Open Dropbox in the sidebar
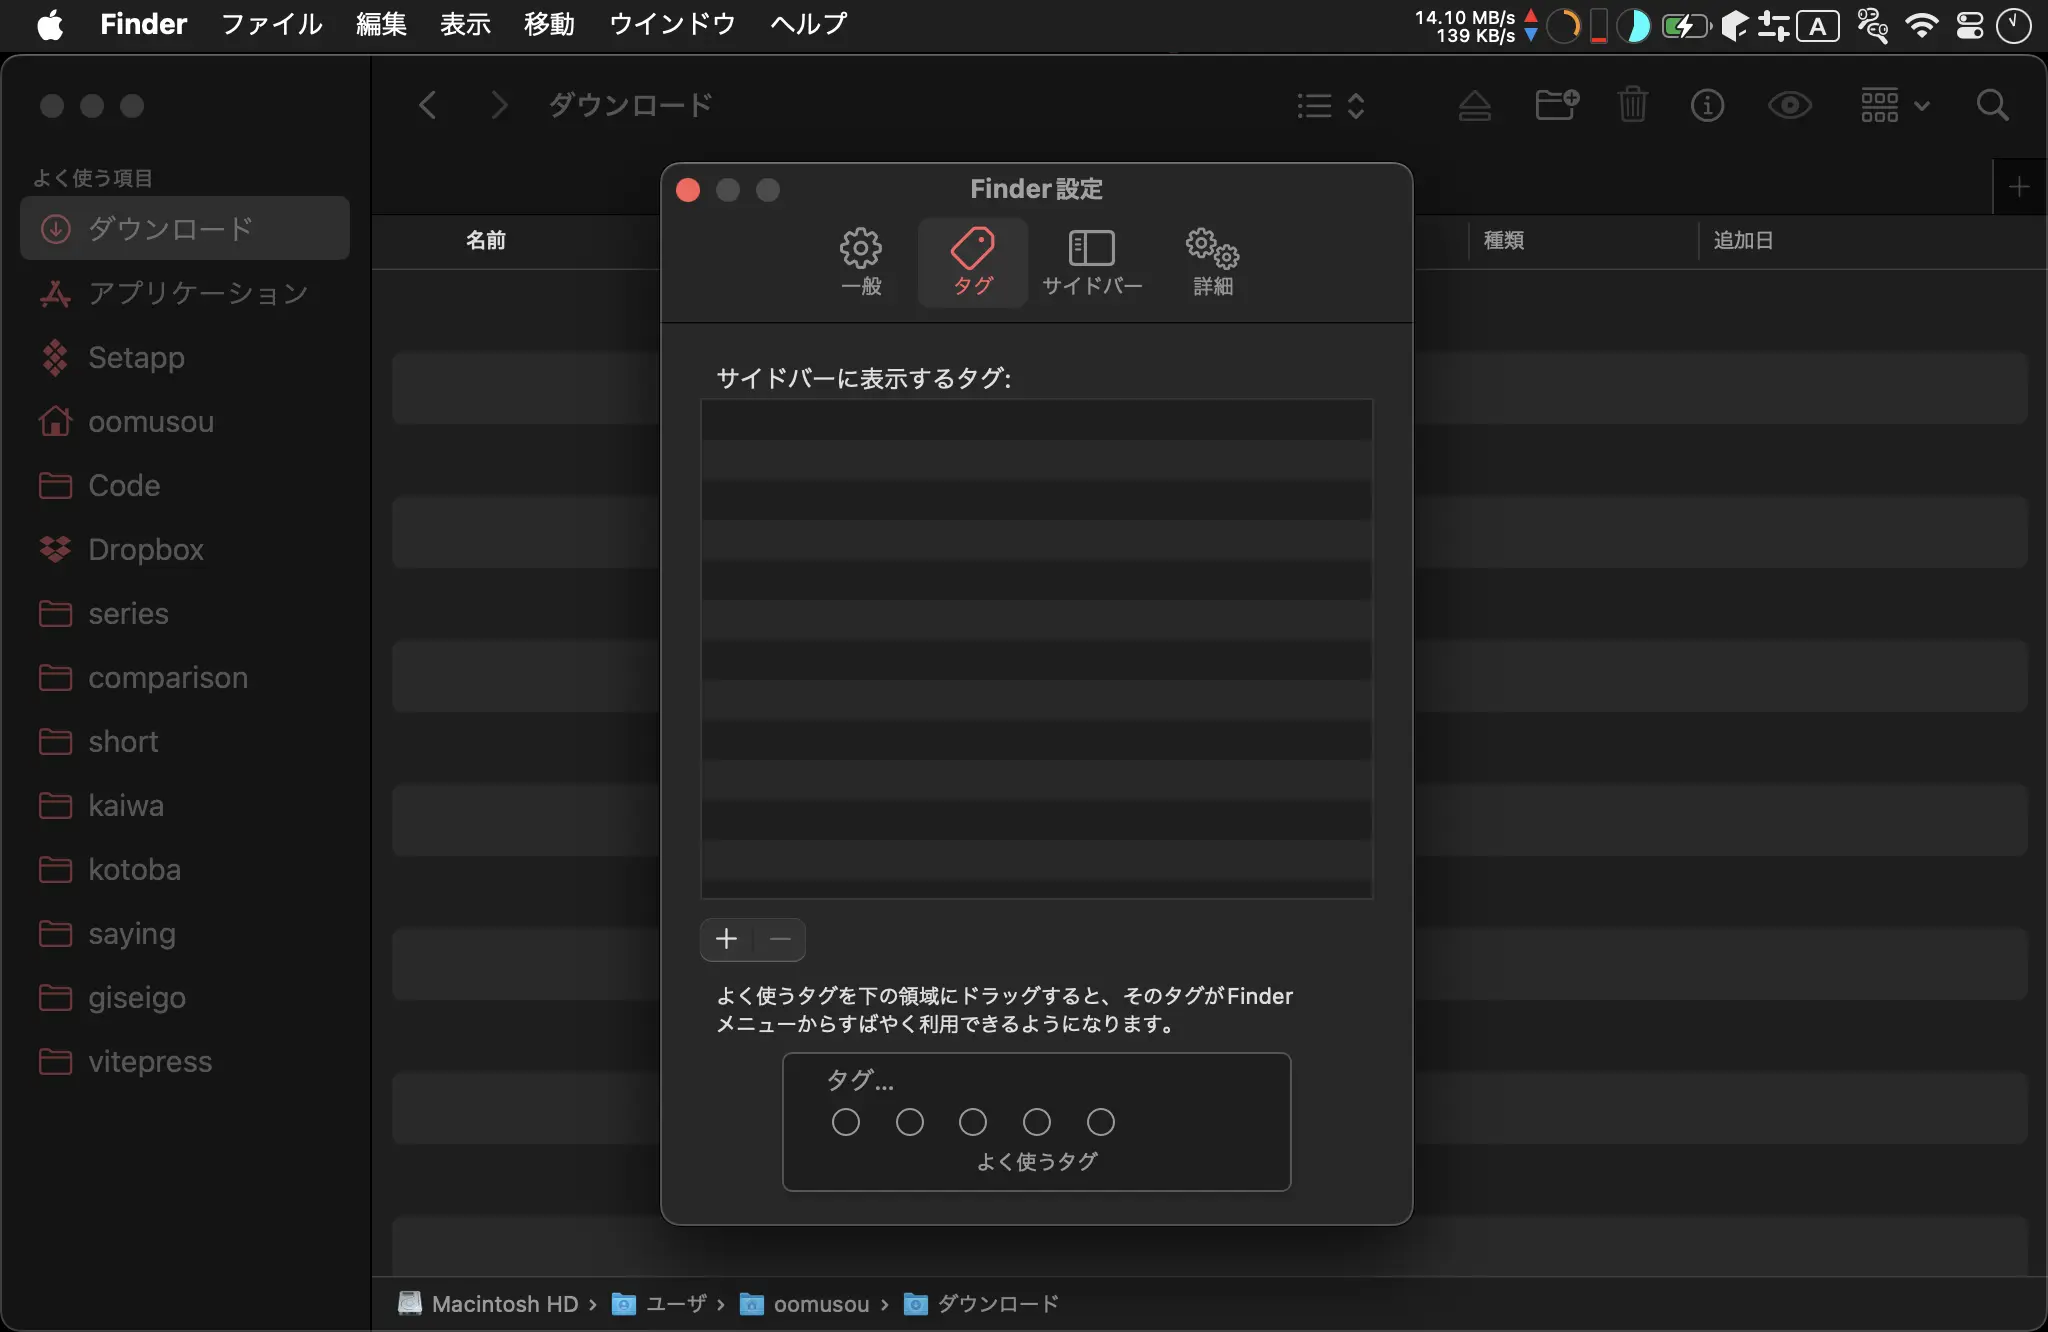Image resolution: width=2048 pixels, height=1332 pixels. coord(185,549)
